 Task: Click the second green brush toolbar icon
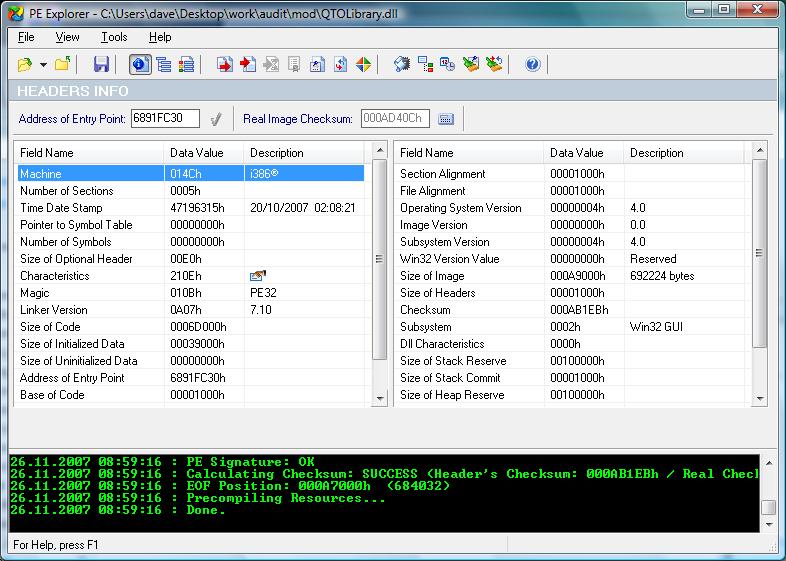[x=494, y=64]
